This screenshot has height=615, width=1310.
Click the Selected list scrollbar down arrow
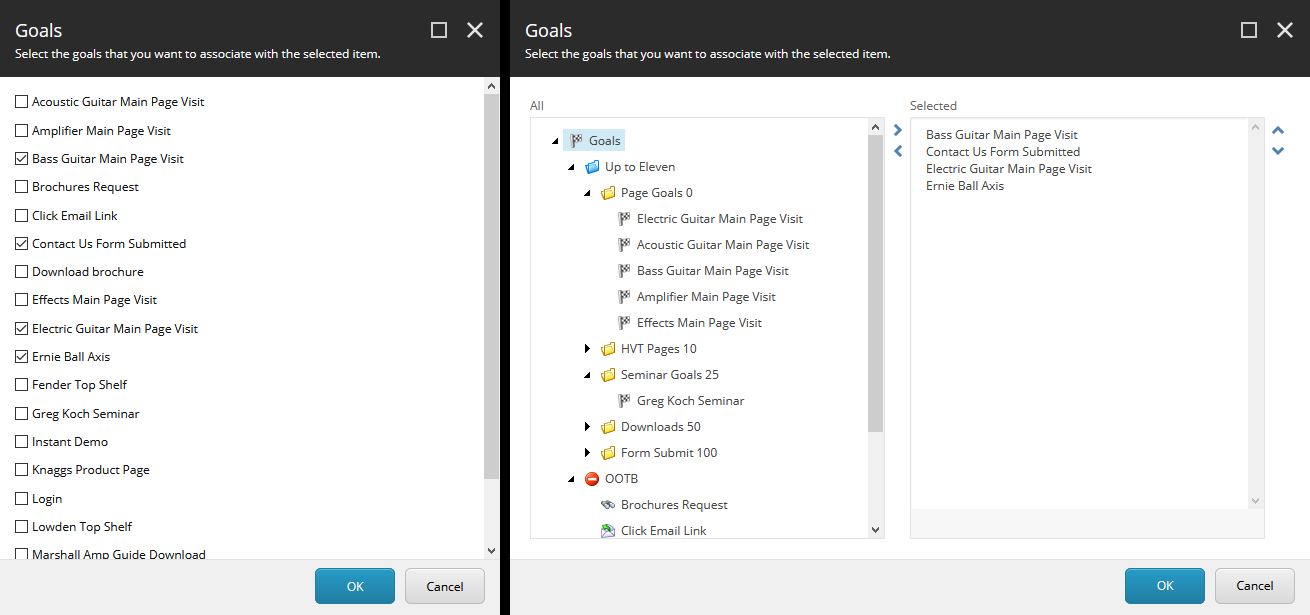1256,500
